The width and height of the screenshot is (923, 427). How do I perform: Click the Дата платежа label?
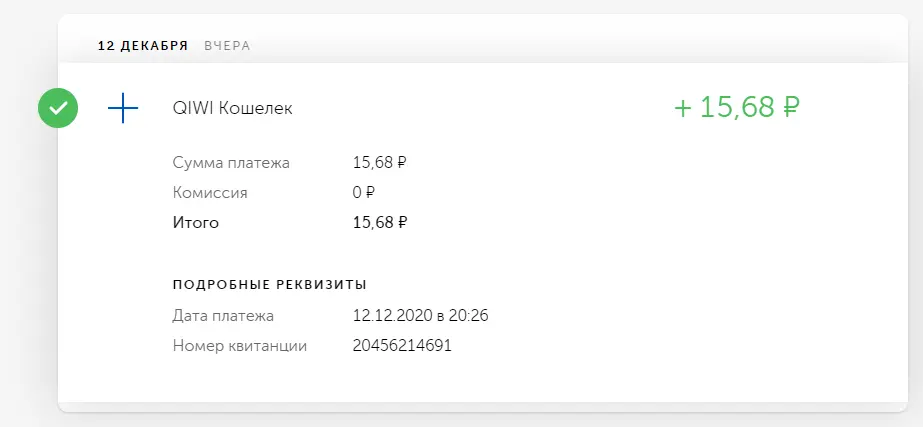(223, 316)
